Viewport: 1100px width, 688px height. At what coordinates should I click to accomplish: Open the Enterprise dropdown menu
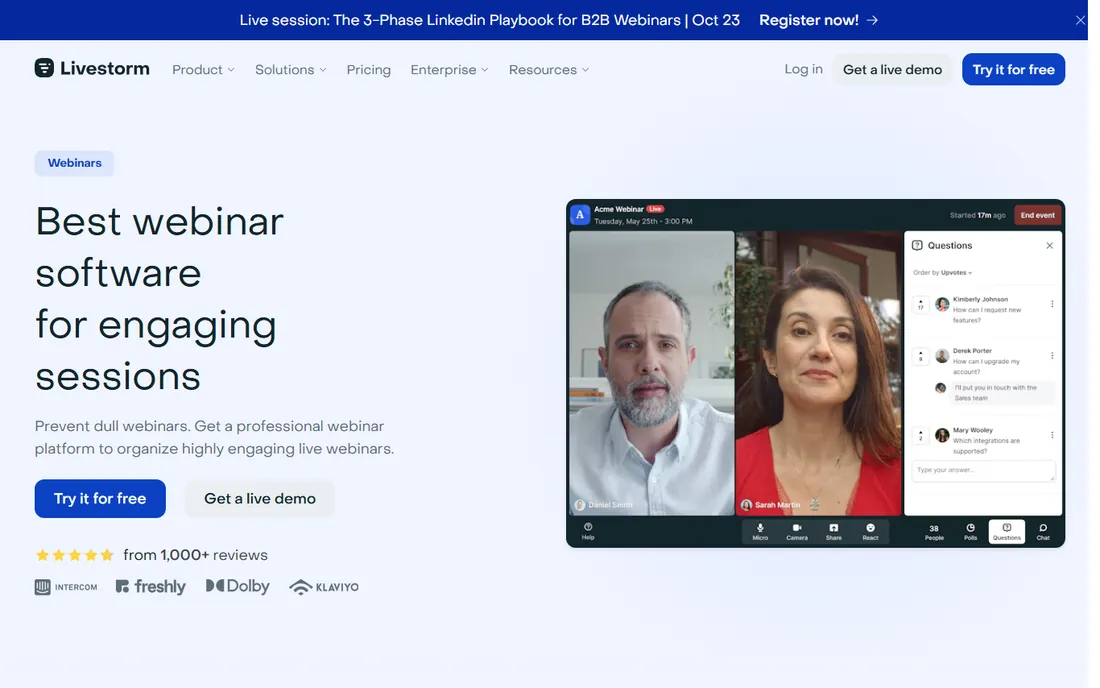(x=450, y=69)
